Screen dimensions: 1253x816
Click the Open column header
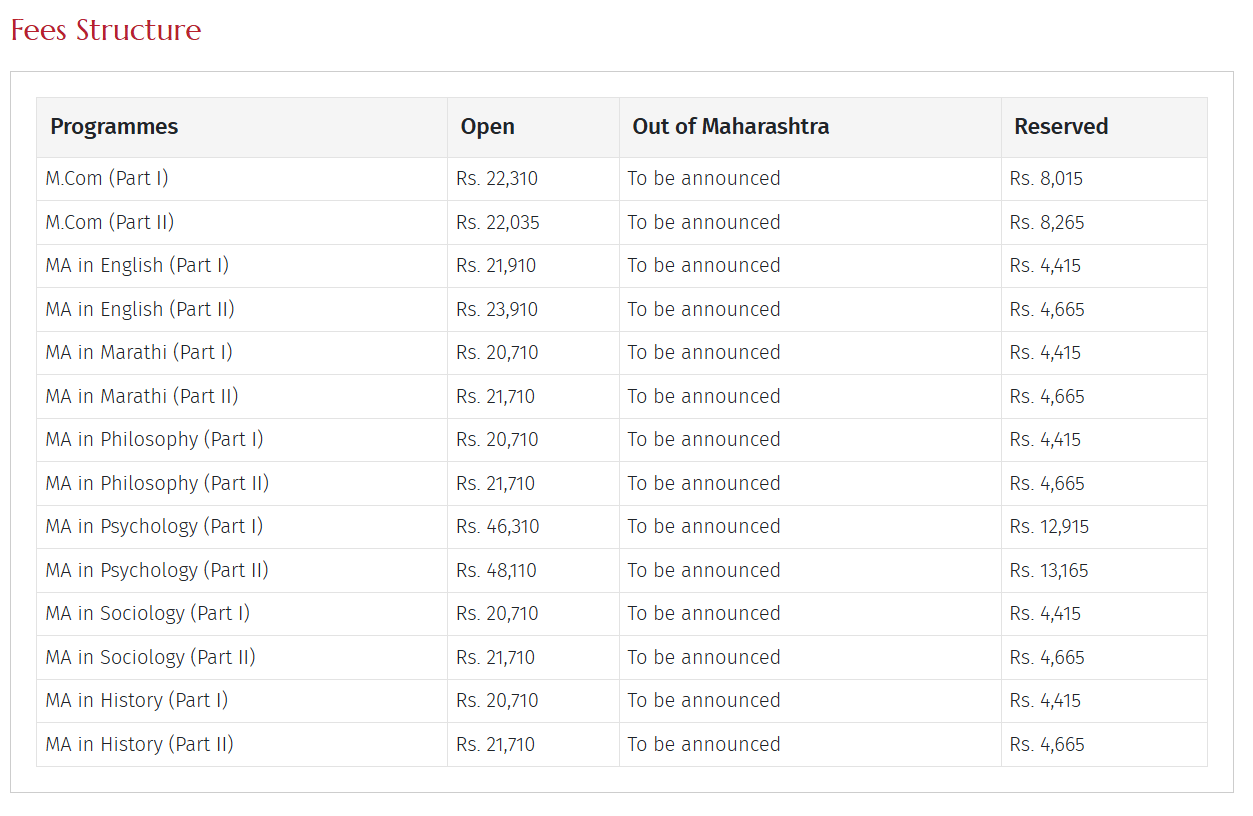click(x=487, y=127)
